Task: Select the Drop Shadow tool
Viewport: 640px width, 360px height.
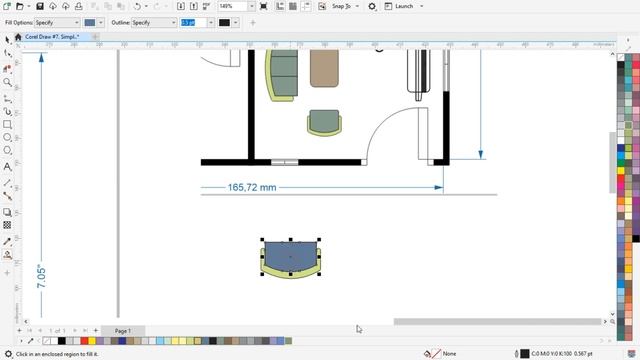Action: (7, 212)
